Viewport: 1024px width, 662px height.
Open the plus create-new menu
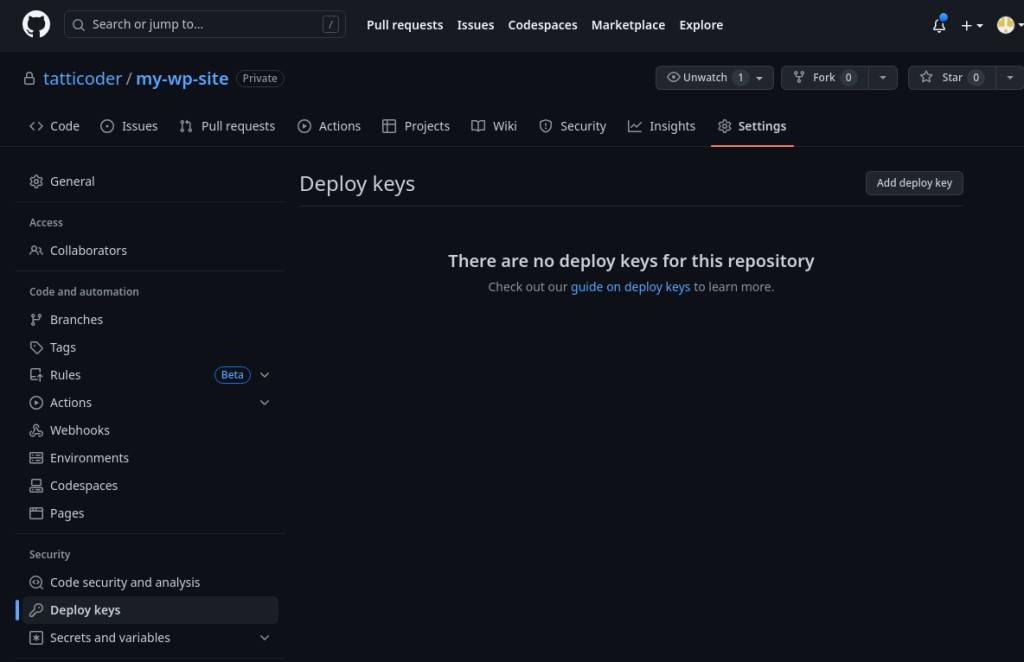coord(972,25)
